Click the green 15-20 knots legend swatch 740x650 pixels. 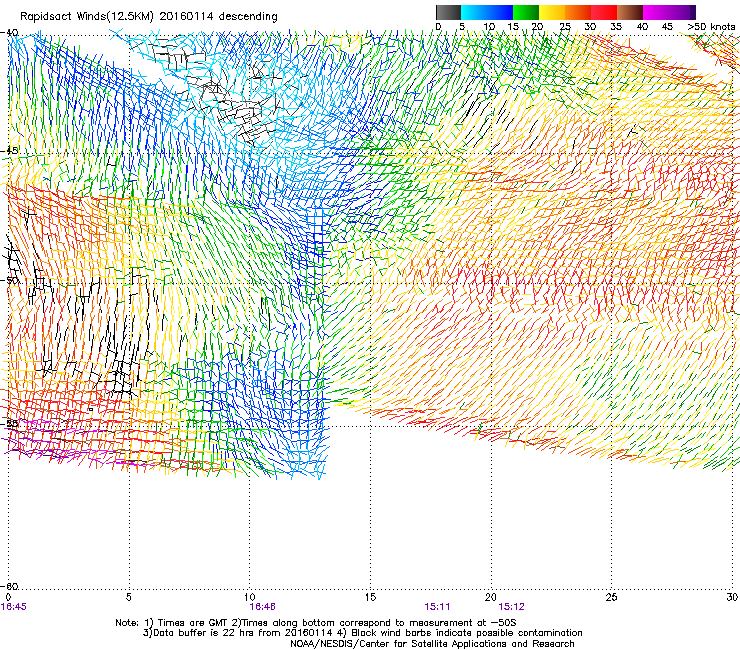pyautogui.click(x=526, y=12)
